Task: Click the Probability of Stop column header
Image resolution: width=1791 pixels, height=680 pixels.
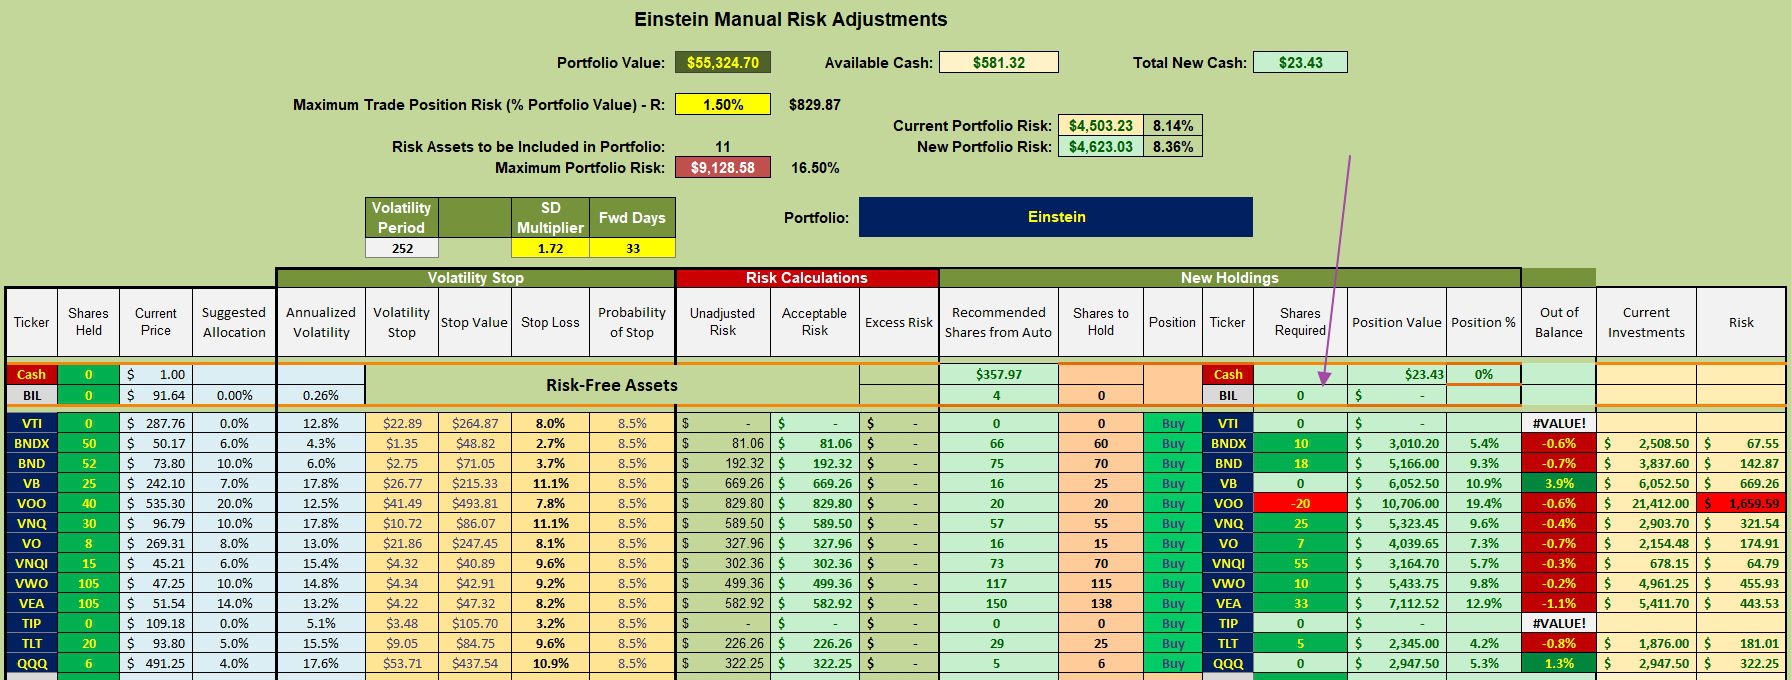Action: coord(632,322)
